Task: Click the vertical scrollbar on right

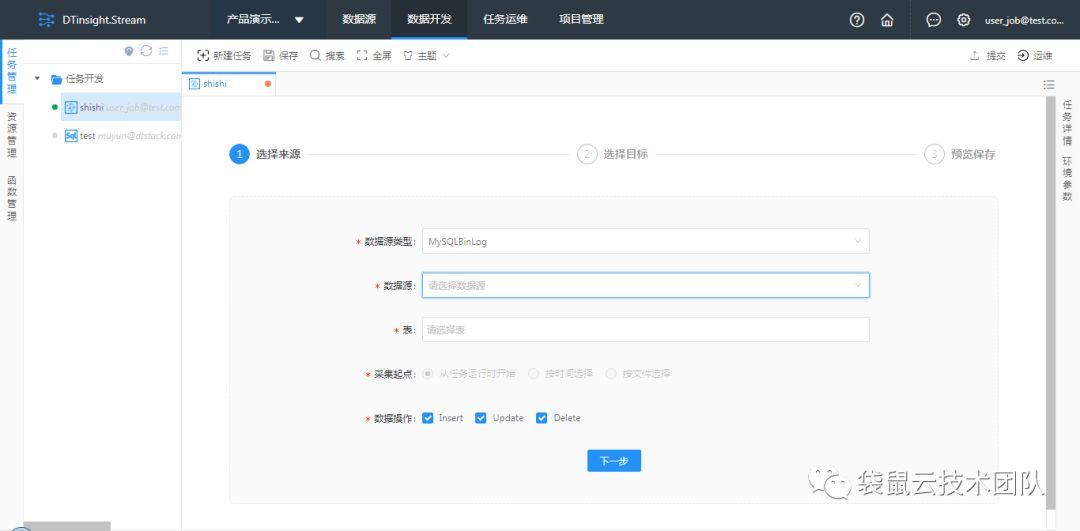Action: click(x=1050, y=303)
